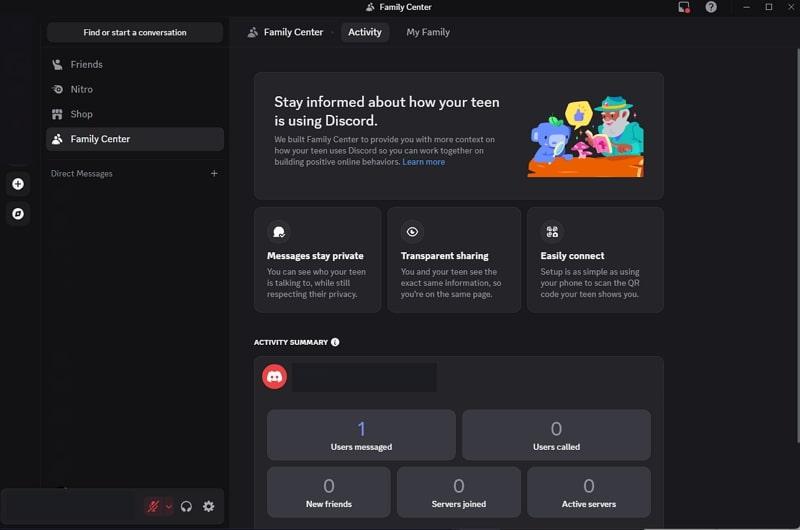The image size is (800, 530).
Task: Click the Stay informed banner heading
Action: point(387,111)
